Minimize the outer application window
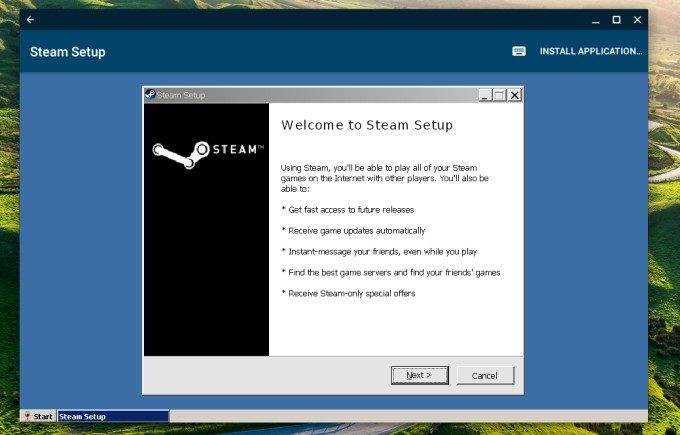Screen dimensions: 680x435 point(595,20)
